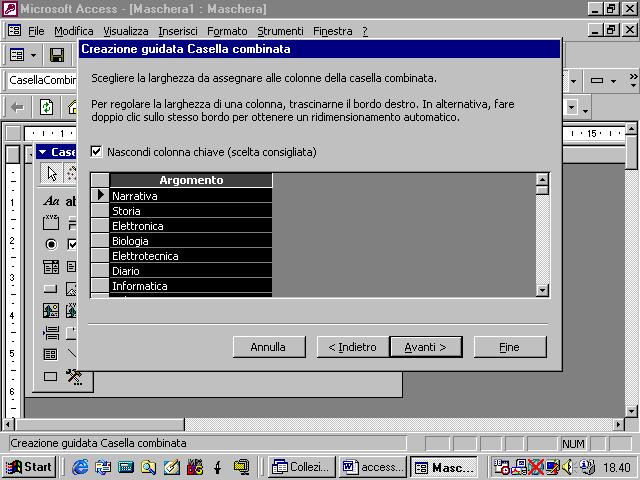Click the Web toolbar Back arrow
The image size is (640, 480).
tap(17, 107)
